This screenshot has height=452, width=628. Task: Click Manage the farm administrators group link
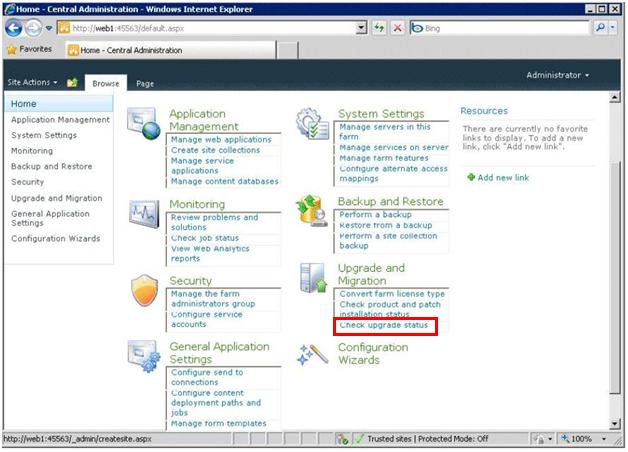click(213, 299)
